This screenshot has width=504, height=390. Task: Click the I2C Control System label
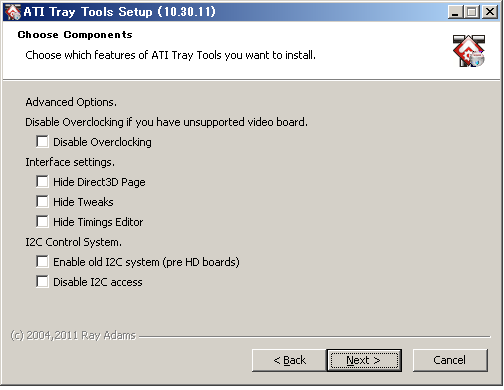coord(73,242)
